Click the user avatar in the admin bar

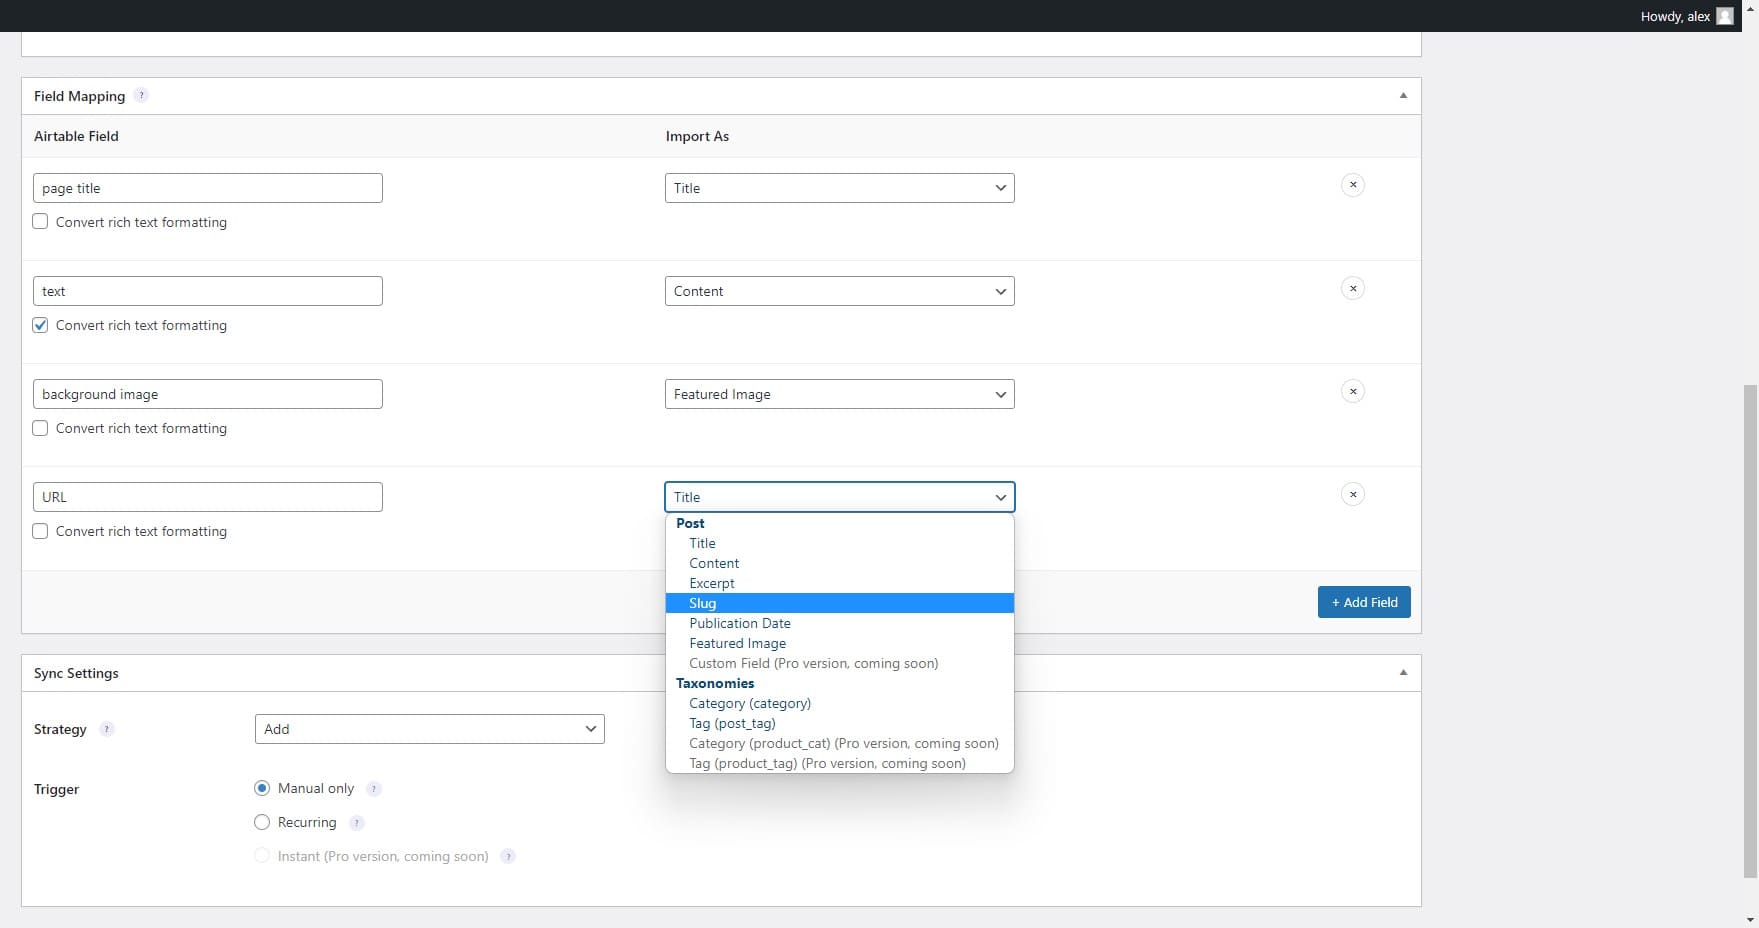[x=1723, y=16]
